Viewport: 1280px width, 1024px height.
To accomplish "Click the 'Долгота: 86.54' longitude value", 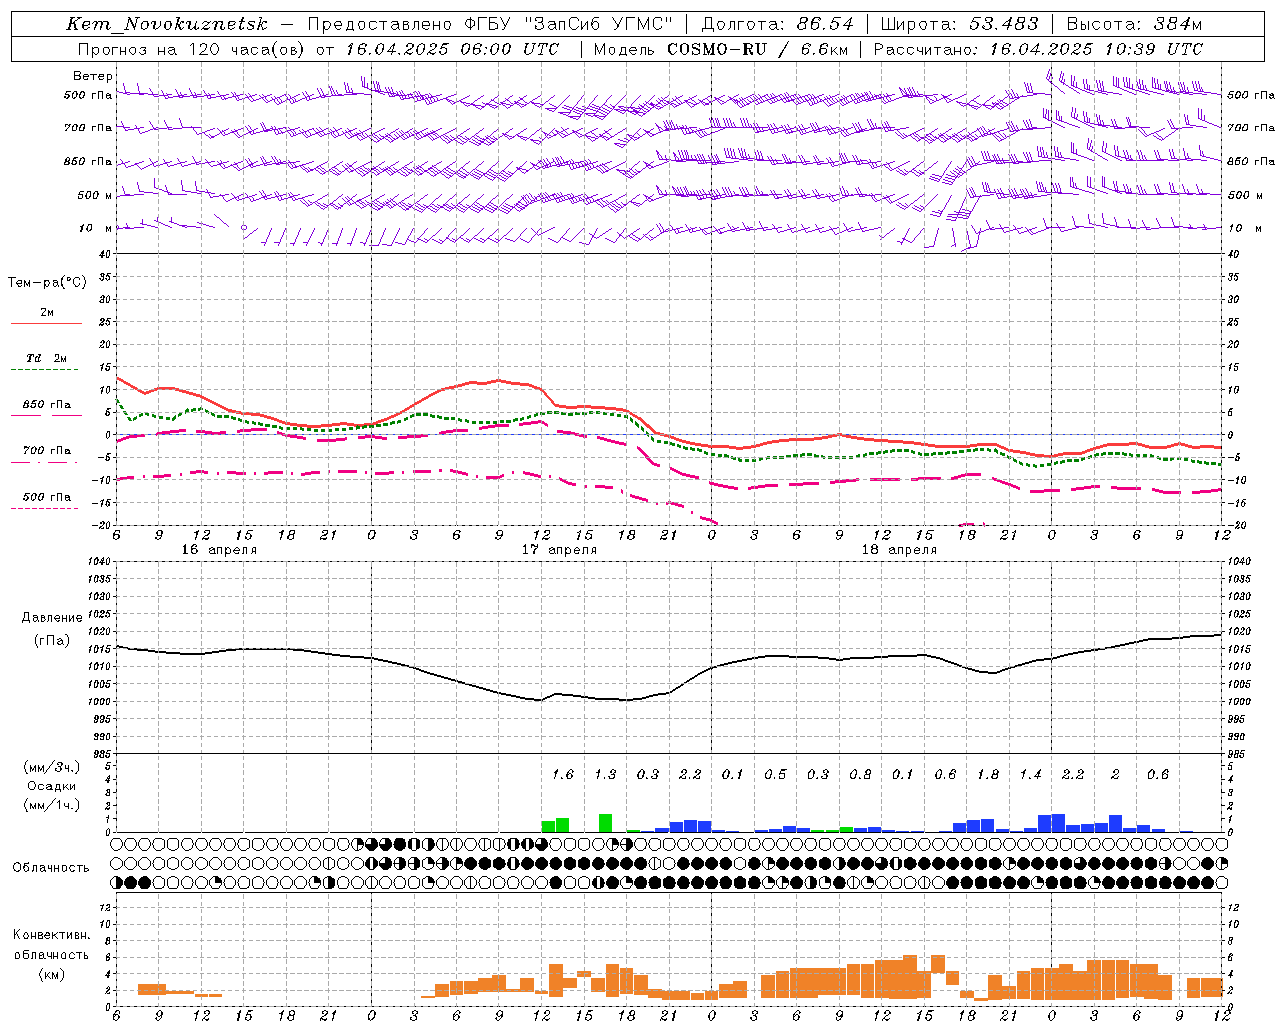I will click(778, 24).
